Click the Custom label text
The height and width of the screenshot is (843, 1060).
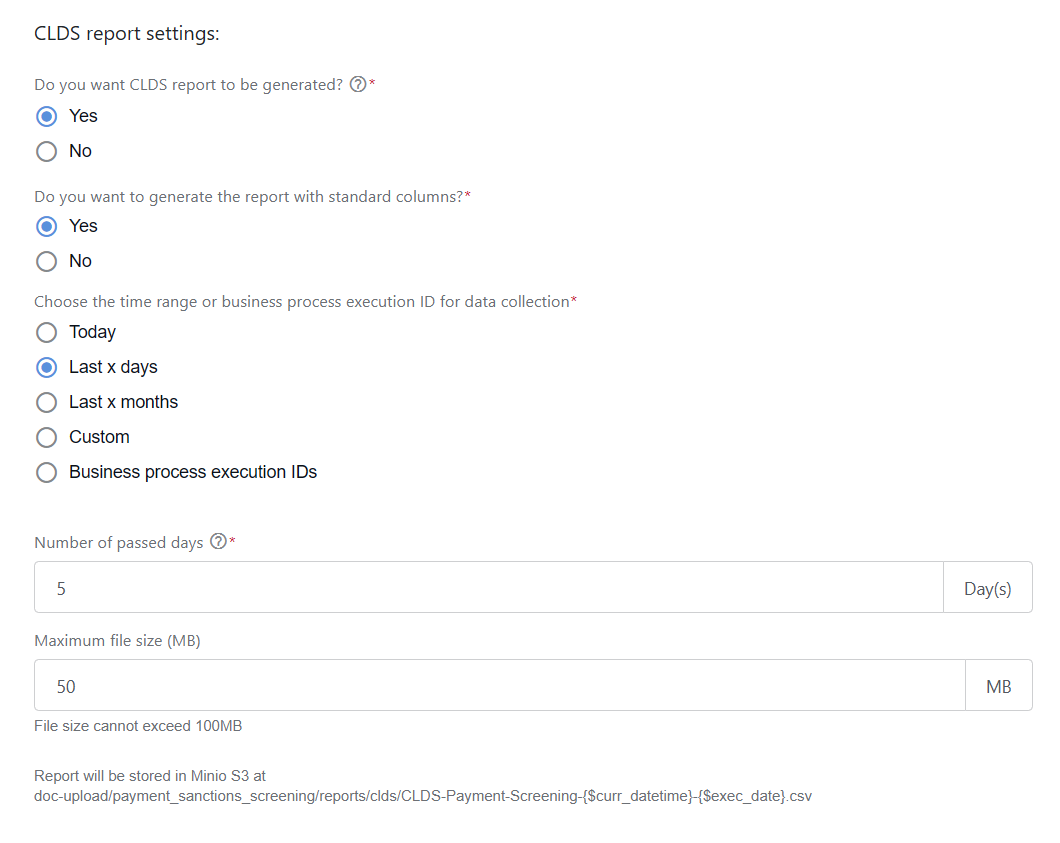coord(99,437)
